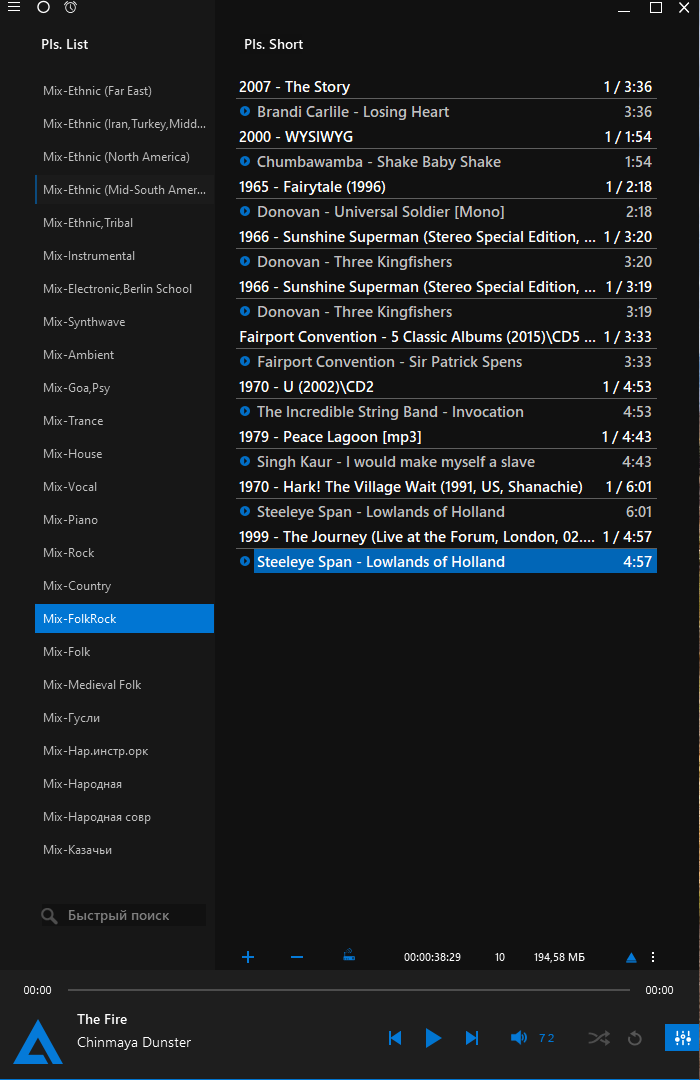Screen dimensions: 700x1080
Task: Skip to the next track
Action: (x=472, y=1038)
